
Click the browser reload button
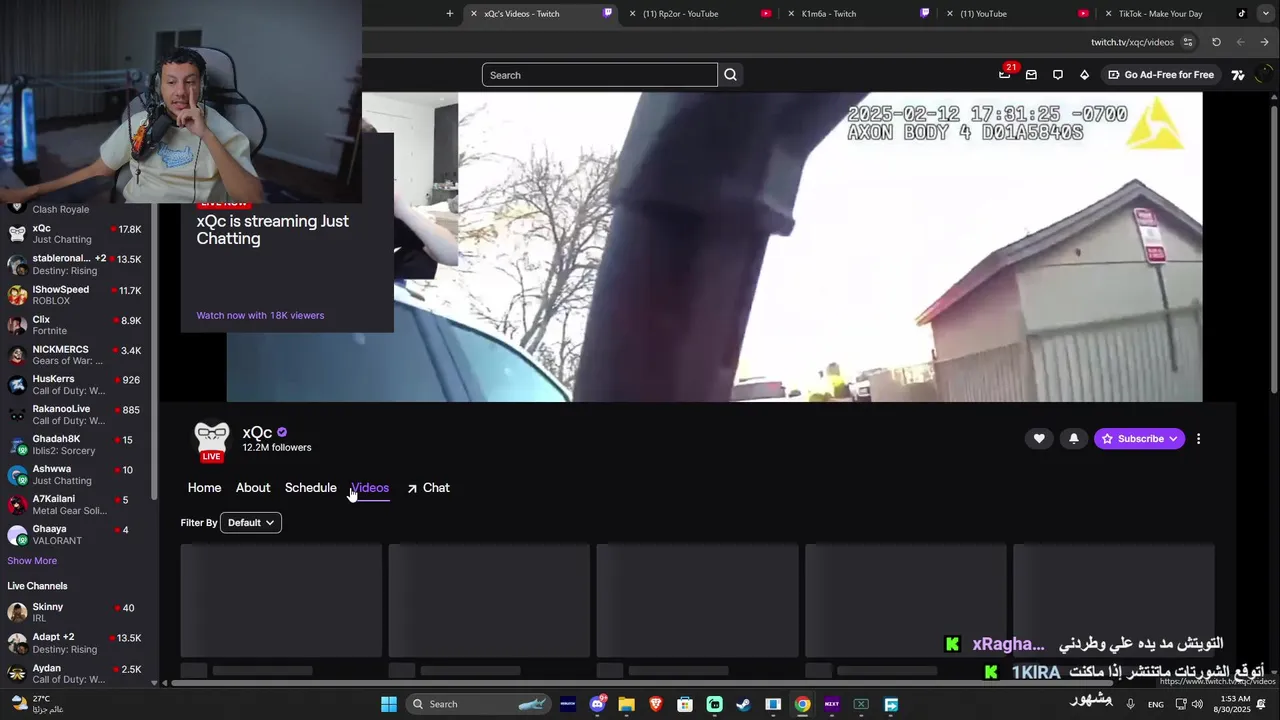pyautogui.click(x=1216, y=42)
